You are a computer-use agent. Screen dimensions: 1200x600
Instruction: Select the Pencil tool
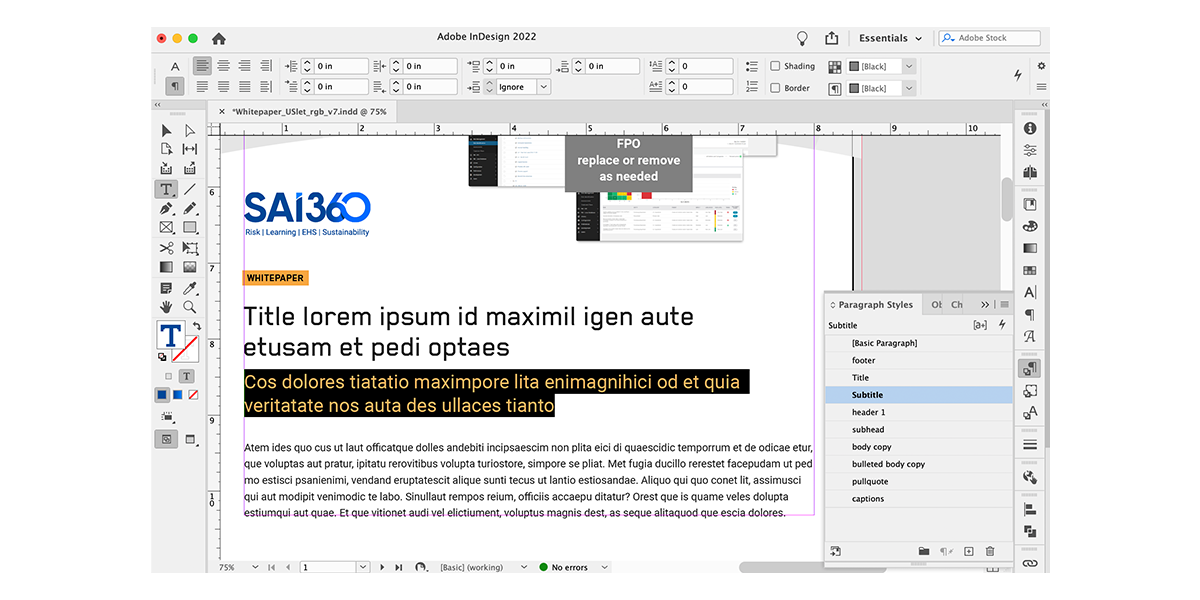[x=190, y=209]
